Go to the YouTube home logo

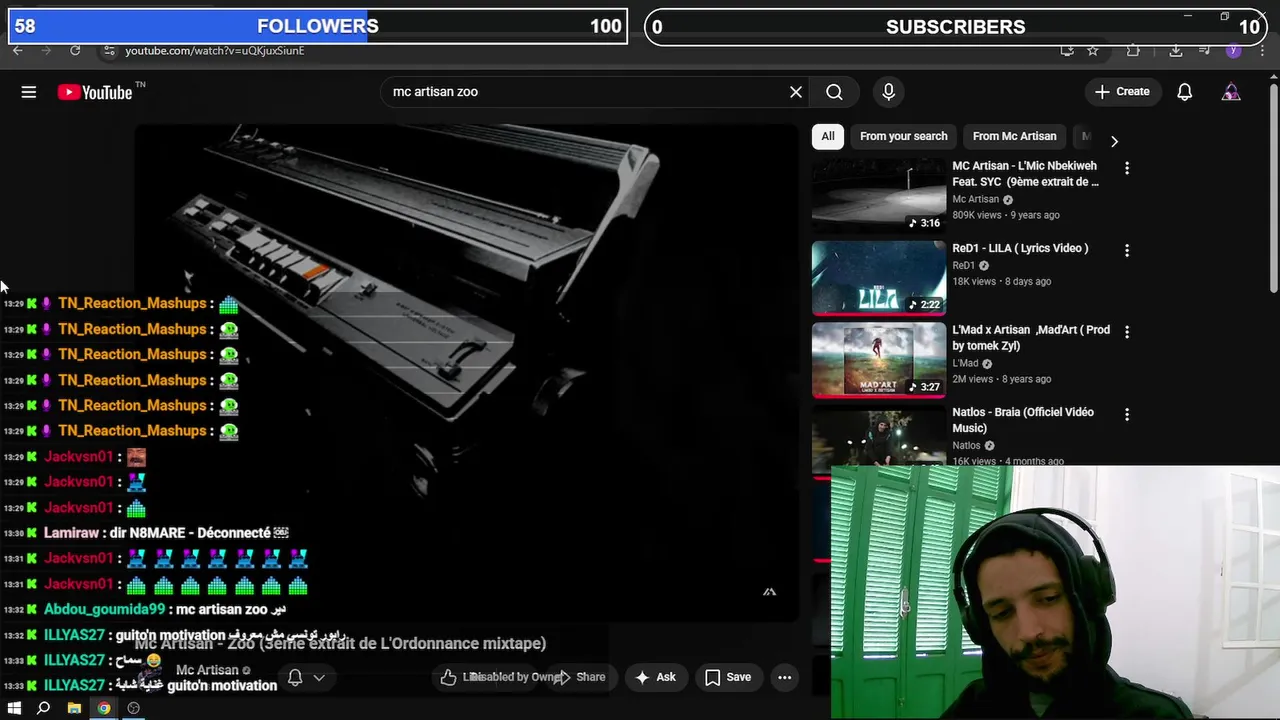click(95, 92)
